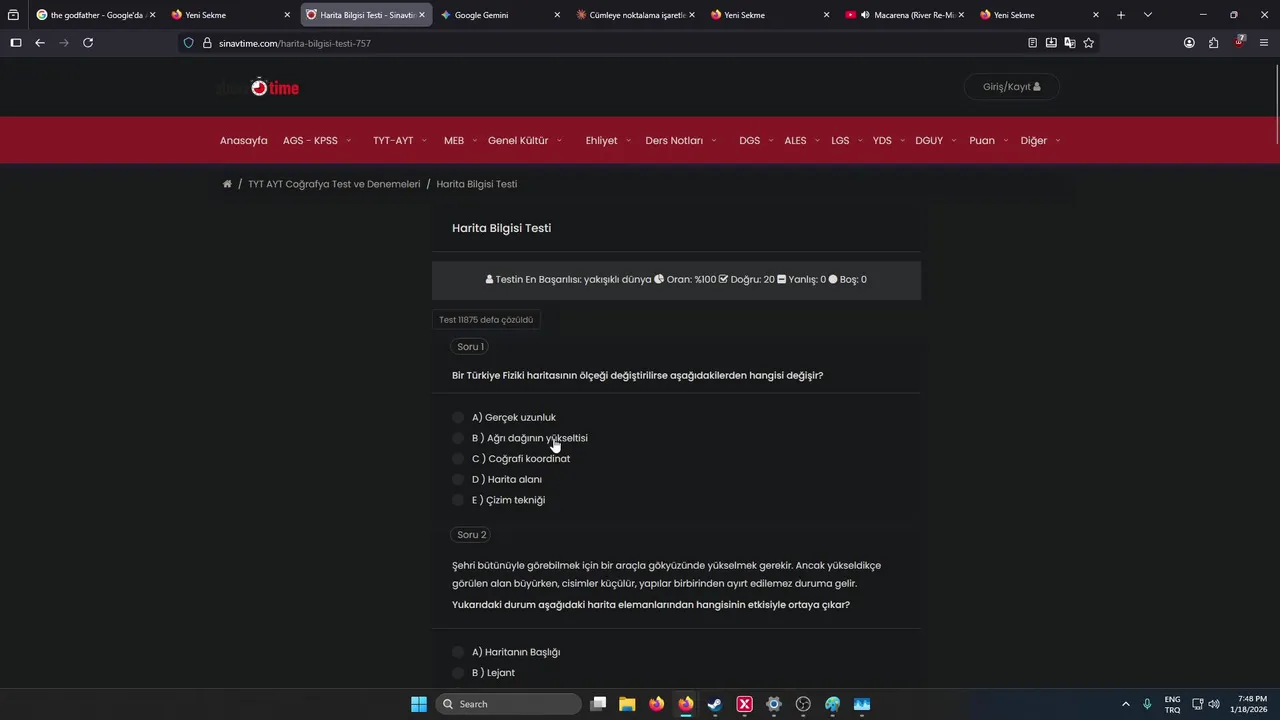Go back using the browser back arrow

pos(40,43)
